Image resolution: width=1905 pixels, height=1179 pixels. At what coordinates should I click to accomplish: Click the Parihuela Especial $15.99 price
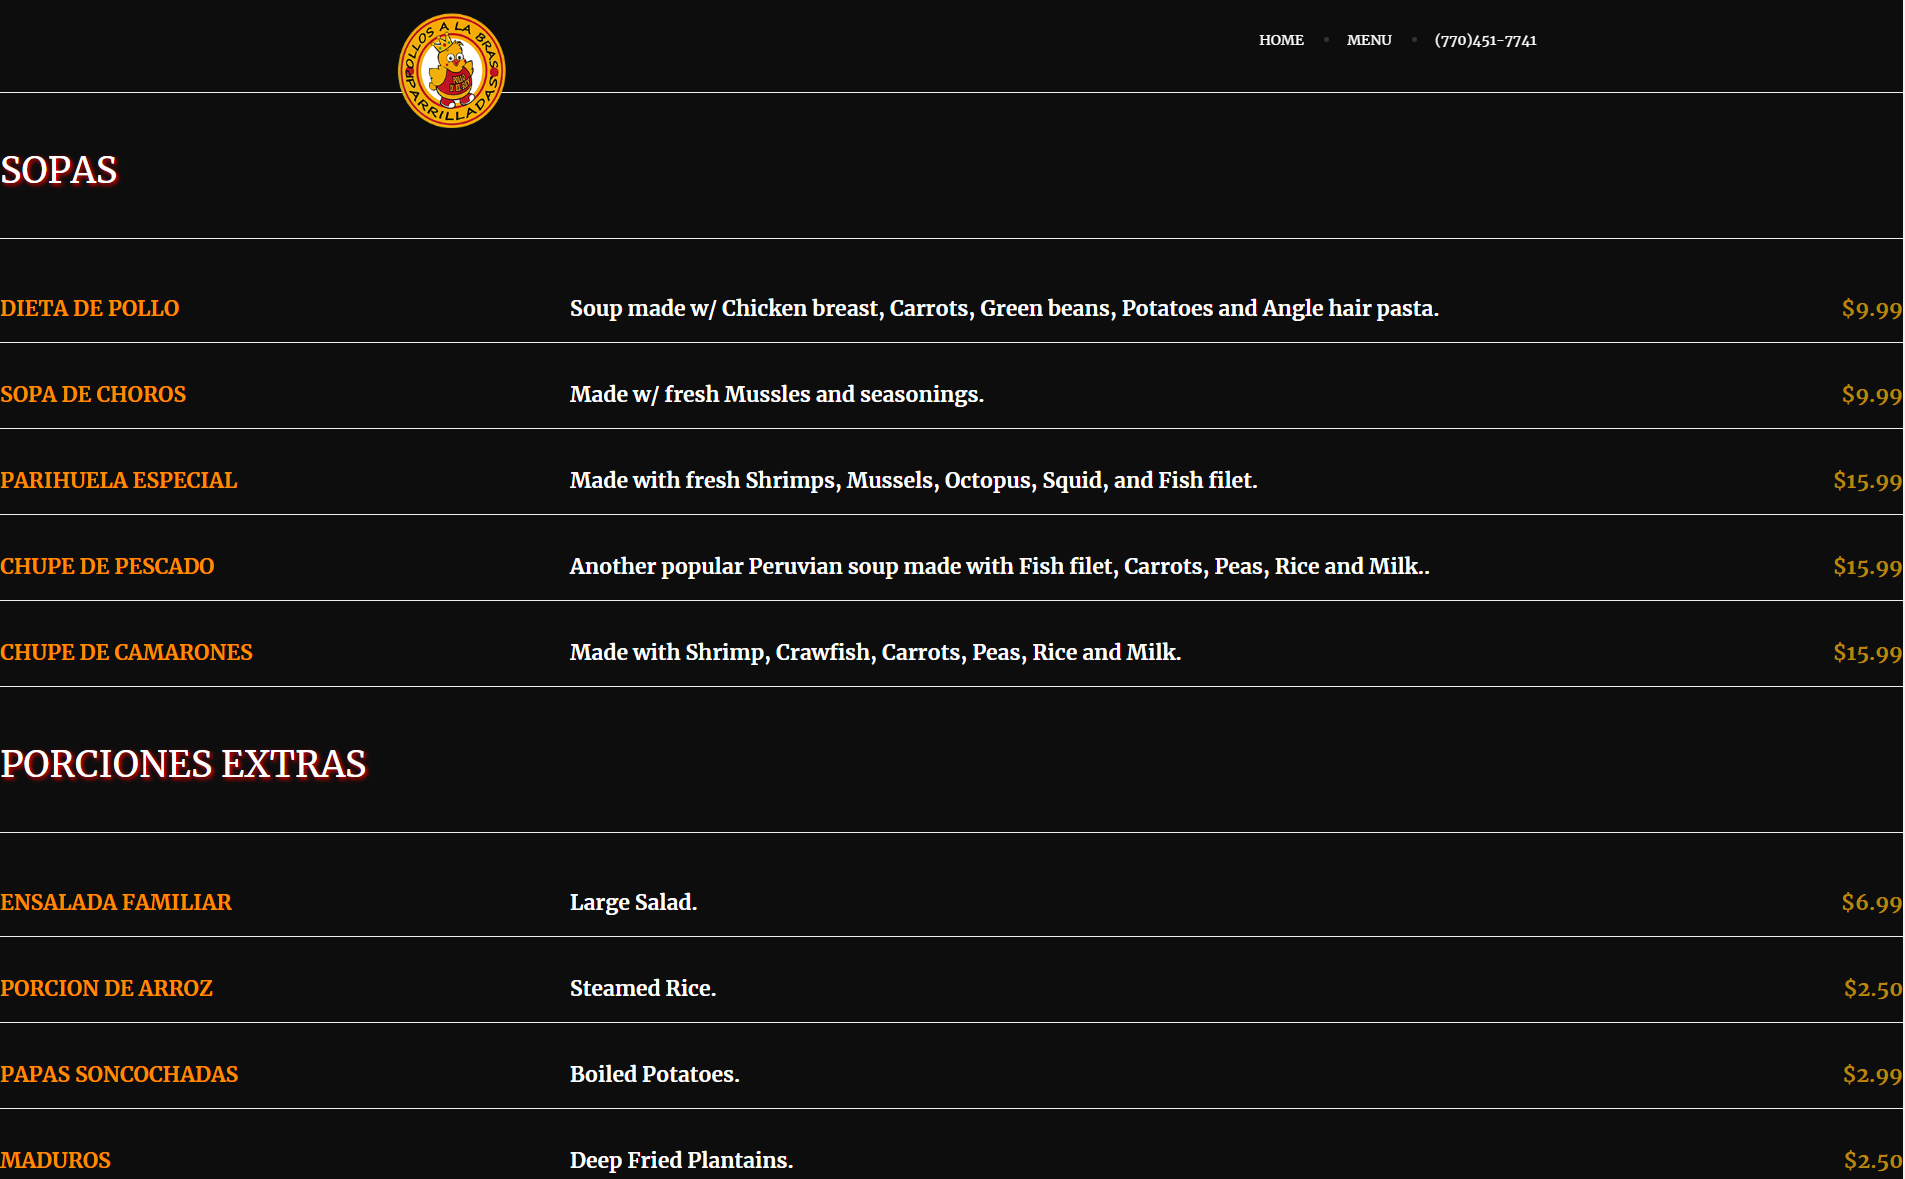tap(1866, 481)
